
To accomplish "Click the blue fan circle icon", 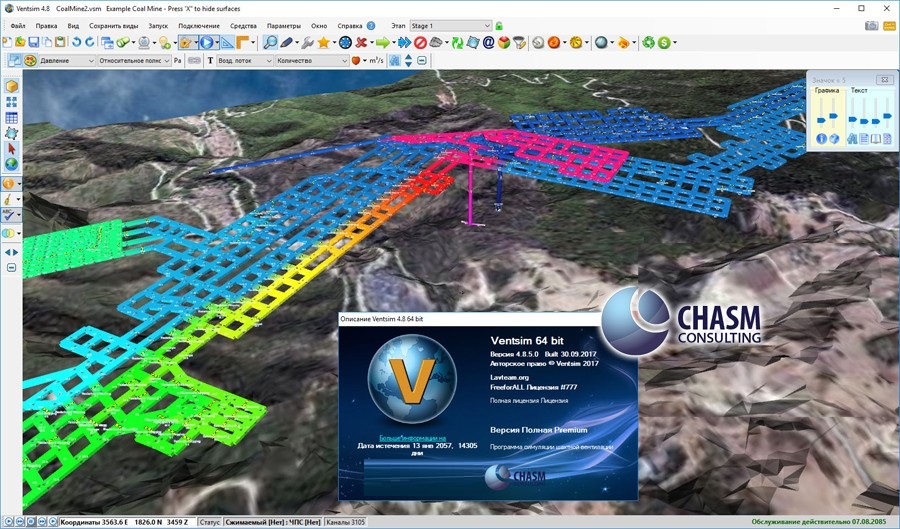I will pos(344,42).
